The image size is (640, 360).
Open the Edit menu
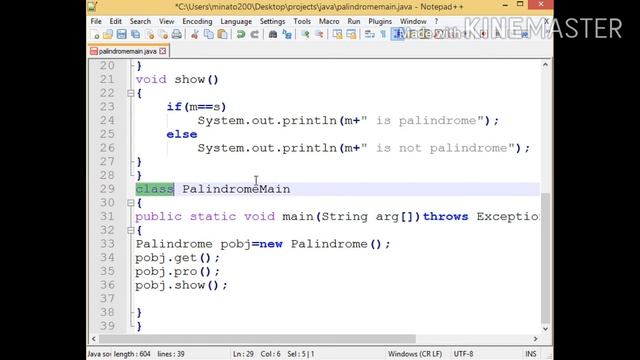click(116, 21)
